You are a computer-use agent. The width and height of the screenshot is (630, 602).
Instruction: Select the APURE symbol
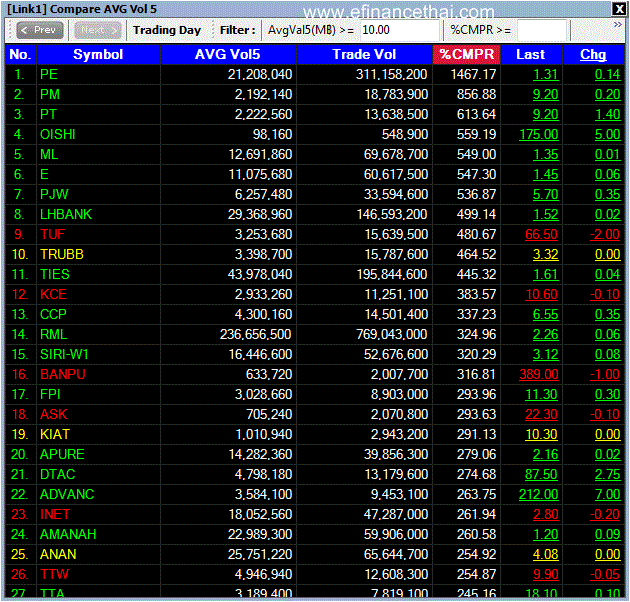[62, 455]
